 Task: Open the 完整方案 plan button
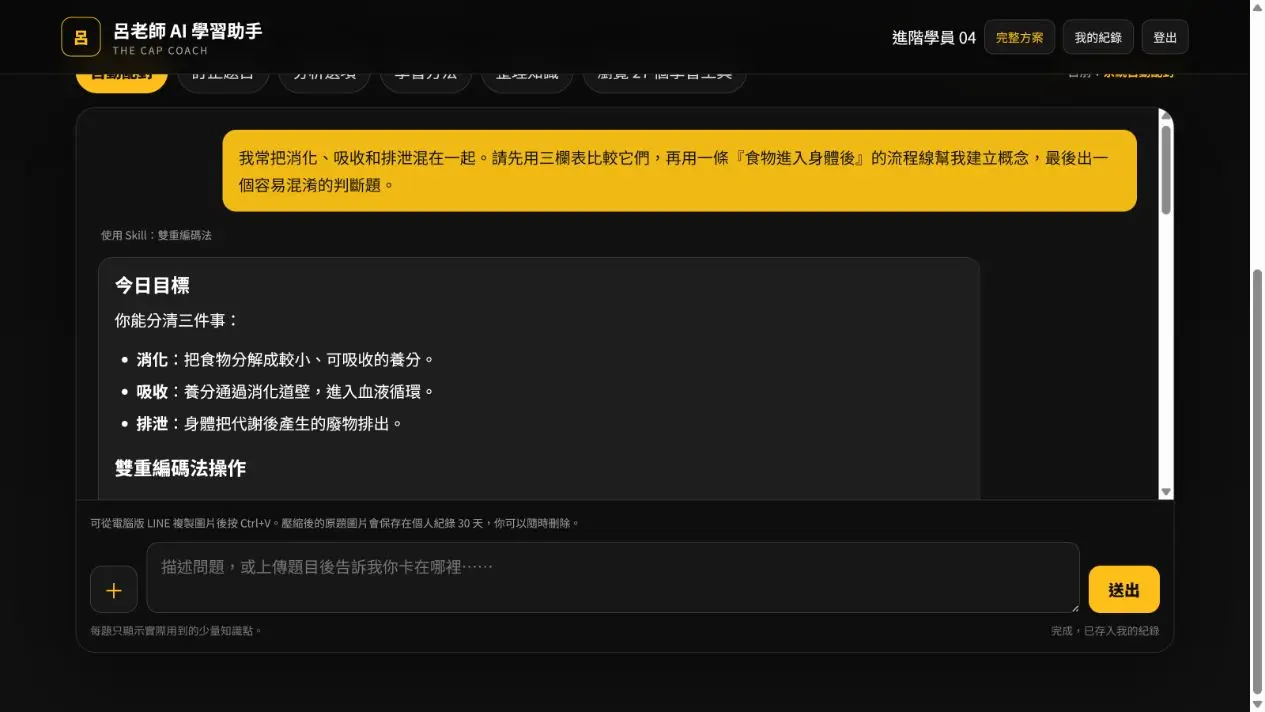click(x=1019, y=37)
